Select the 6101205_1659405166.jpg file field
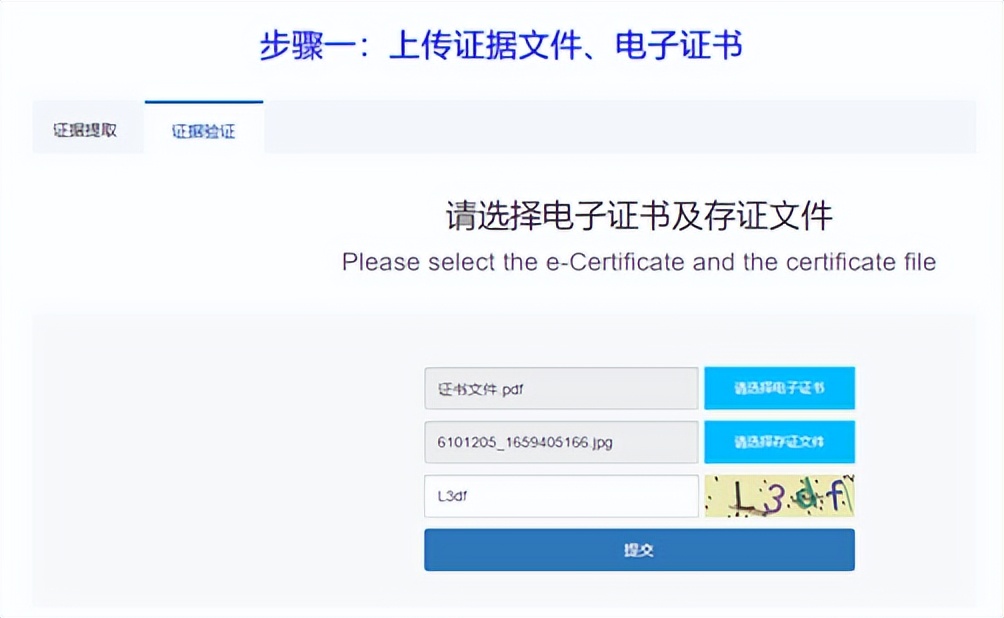Viewport: 1004px width, 618px height. (561, 442)
